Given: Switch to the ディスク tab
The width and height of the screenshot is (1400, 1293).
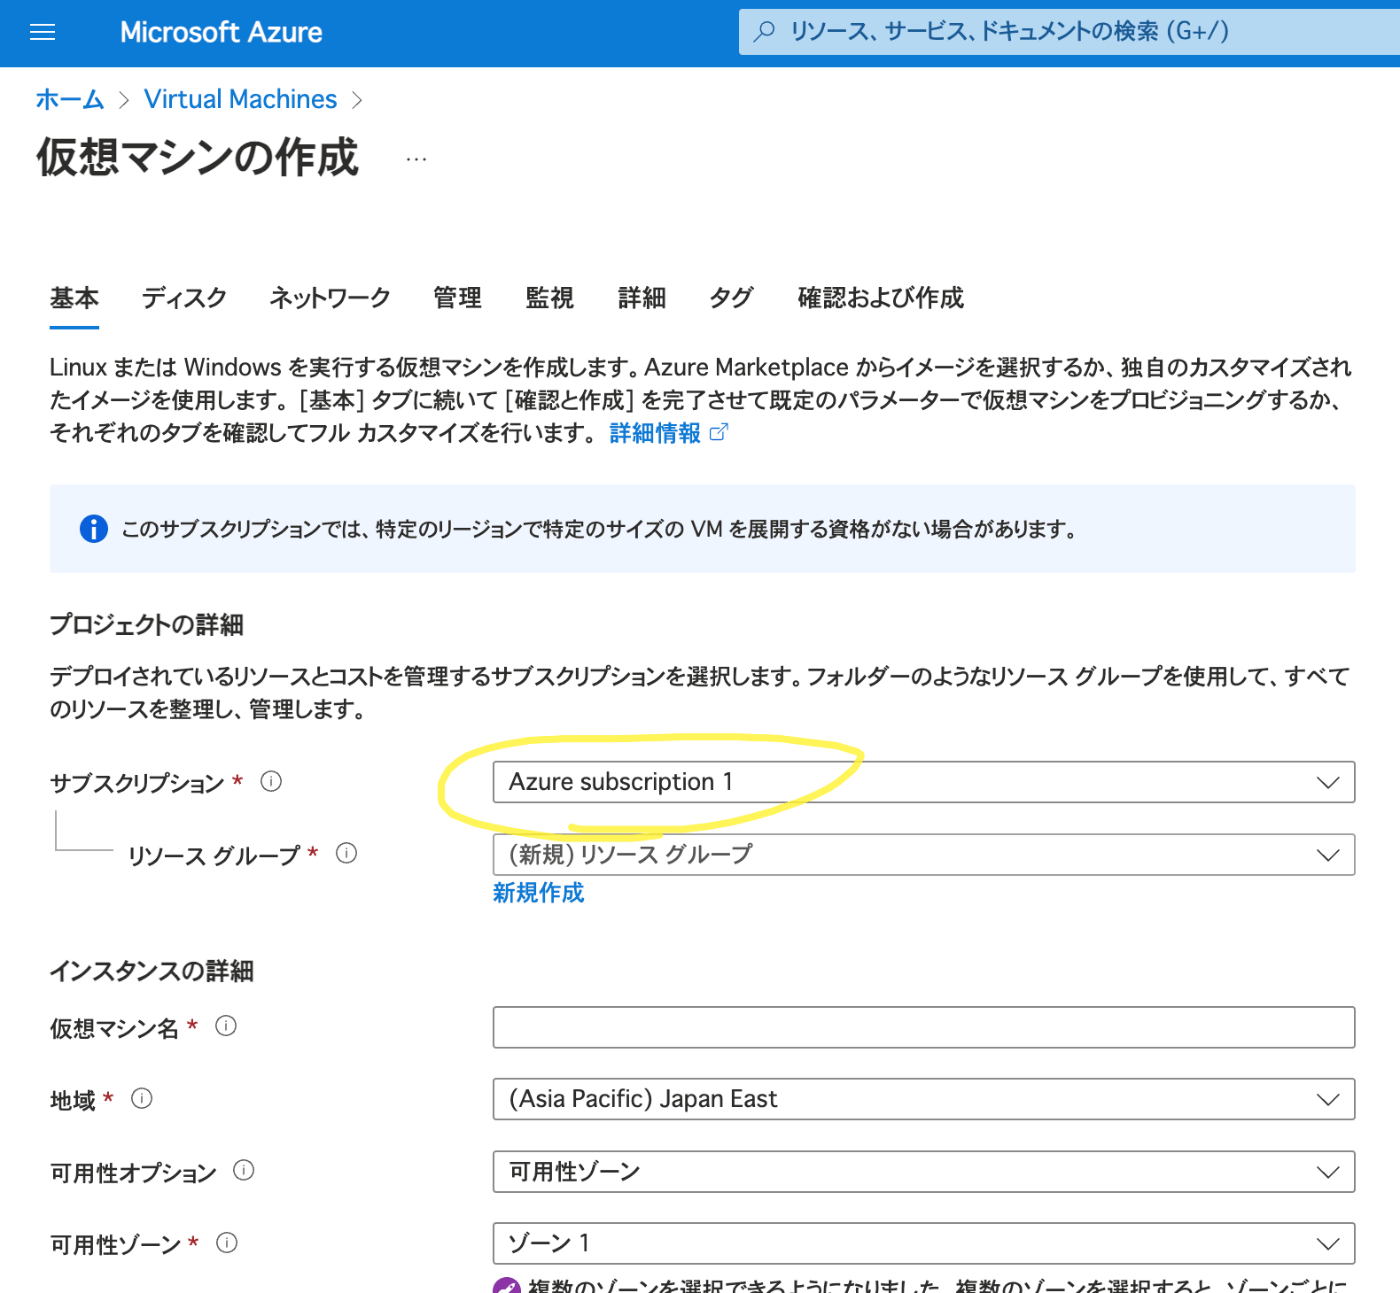Looking at the screenshot, I should (185, 298).
